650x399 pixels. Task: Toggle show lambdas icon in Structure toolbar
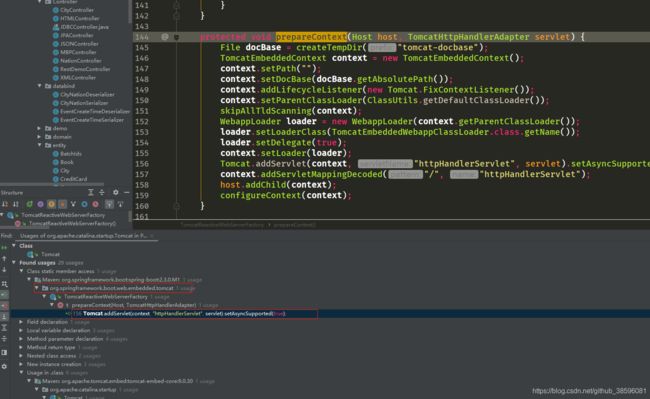click(x=73, y=204)
